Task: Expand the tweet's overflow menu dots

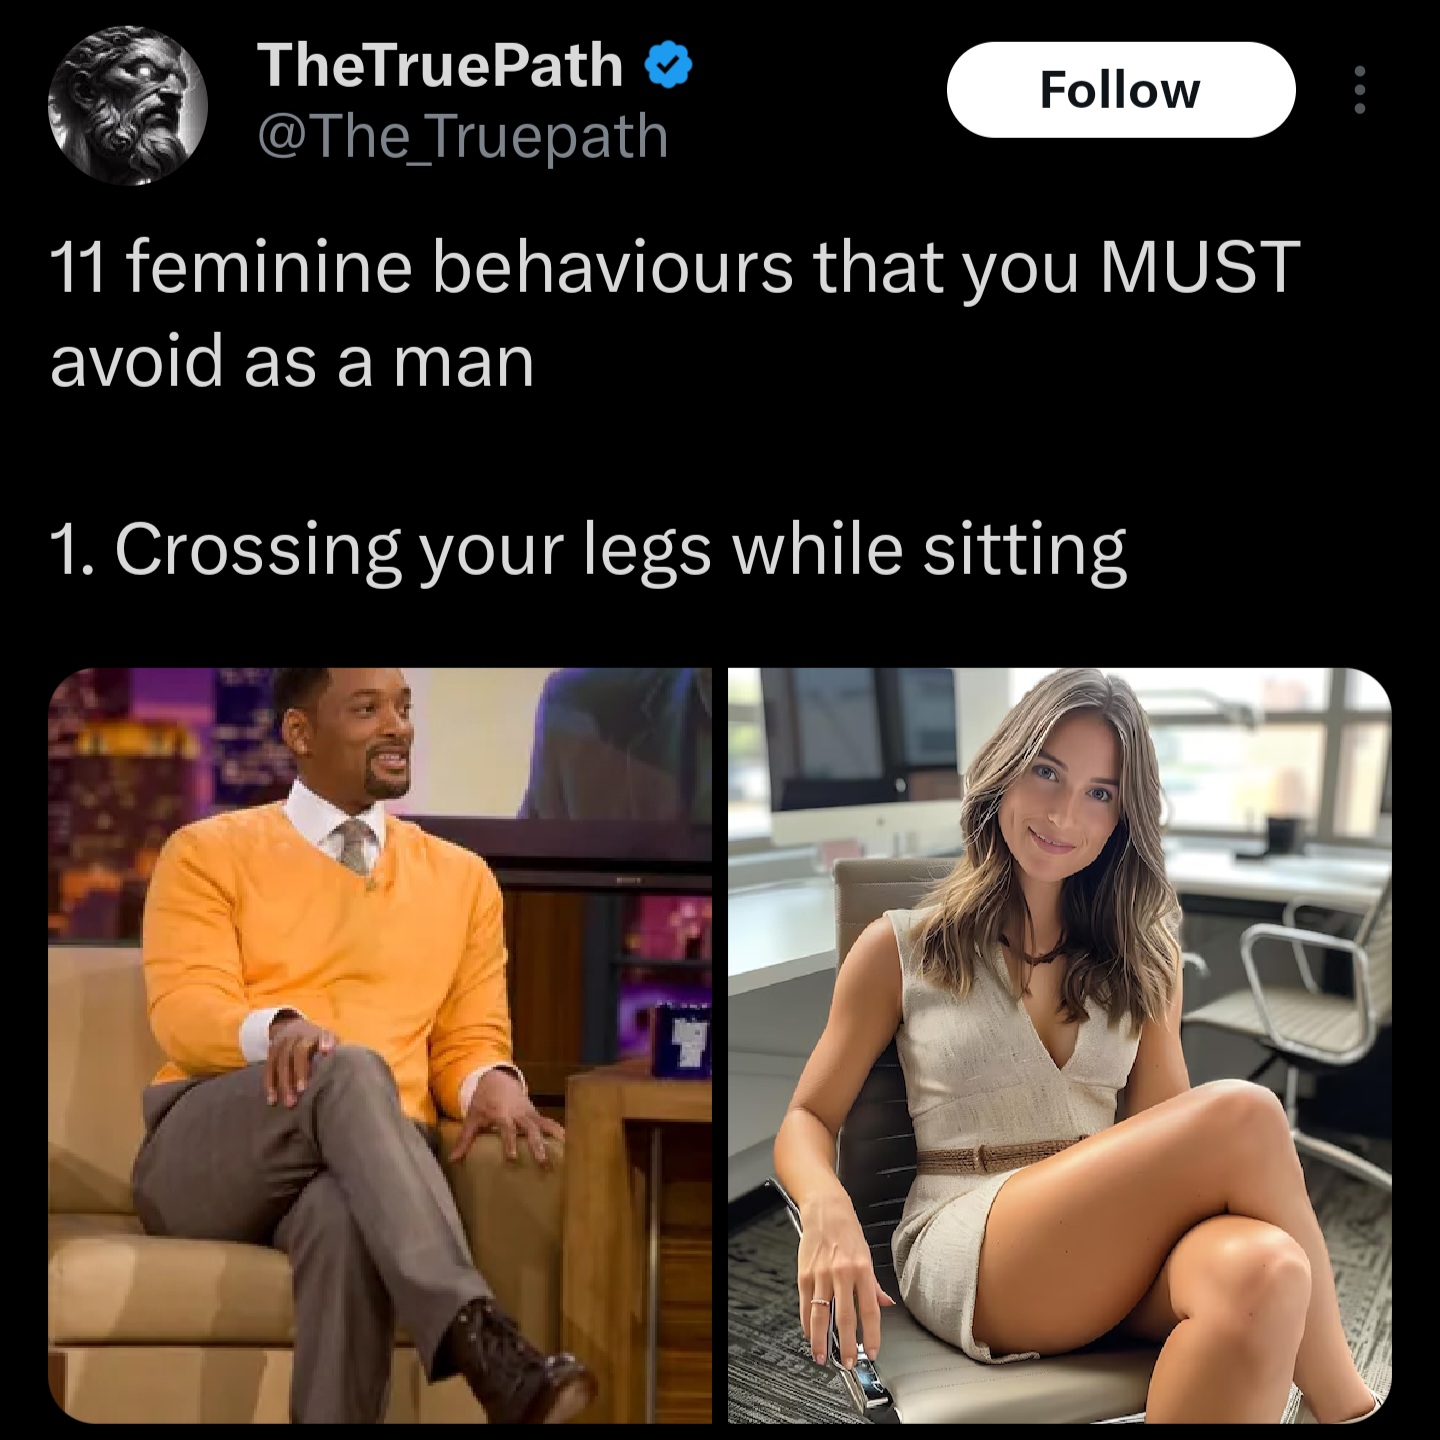Action: pyautogui.click(x=1359, y=90)
